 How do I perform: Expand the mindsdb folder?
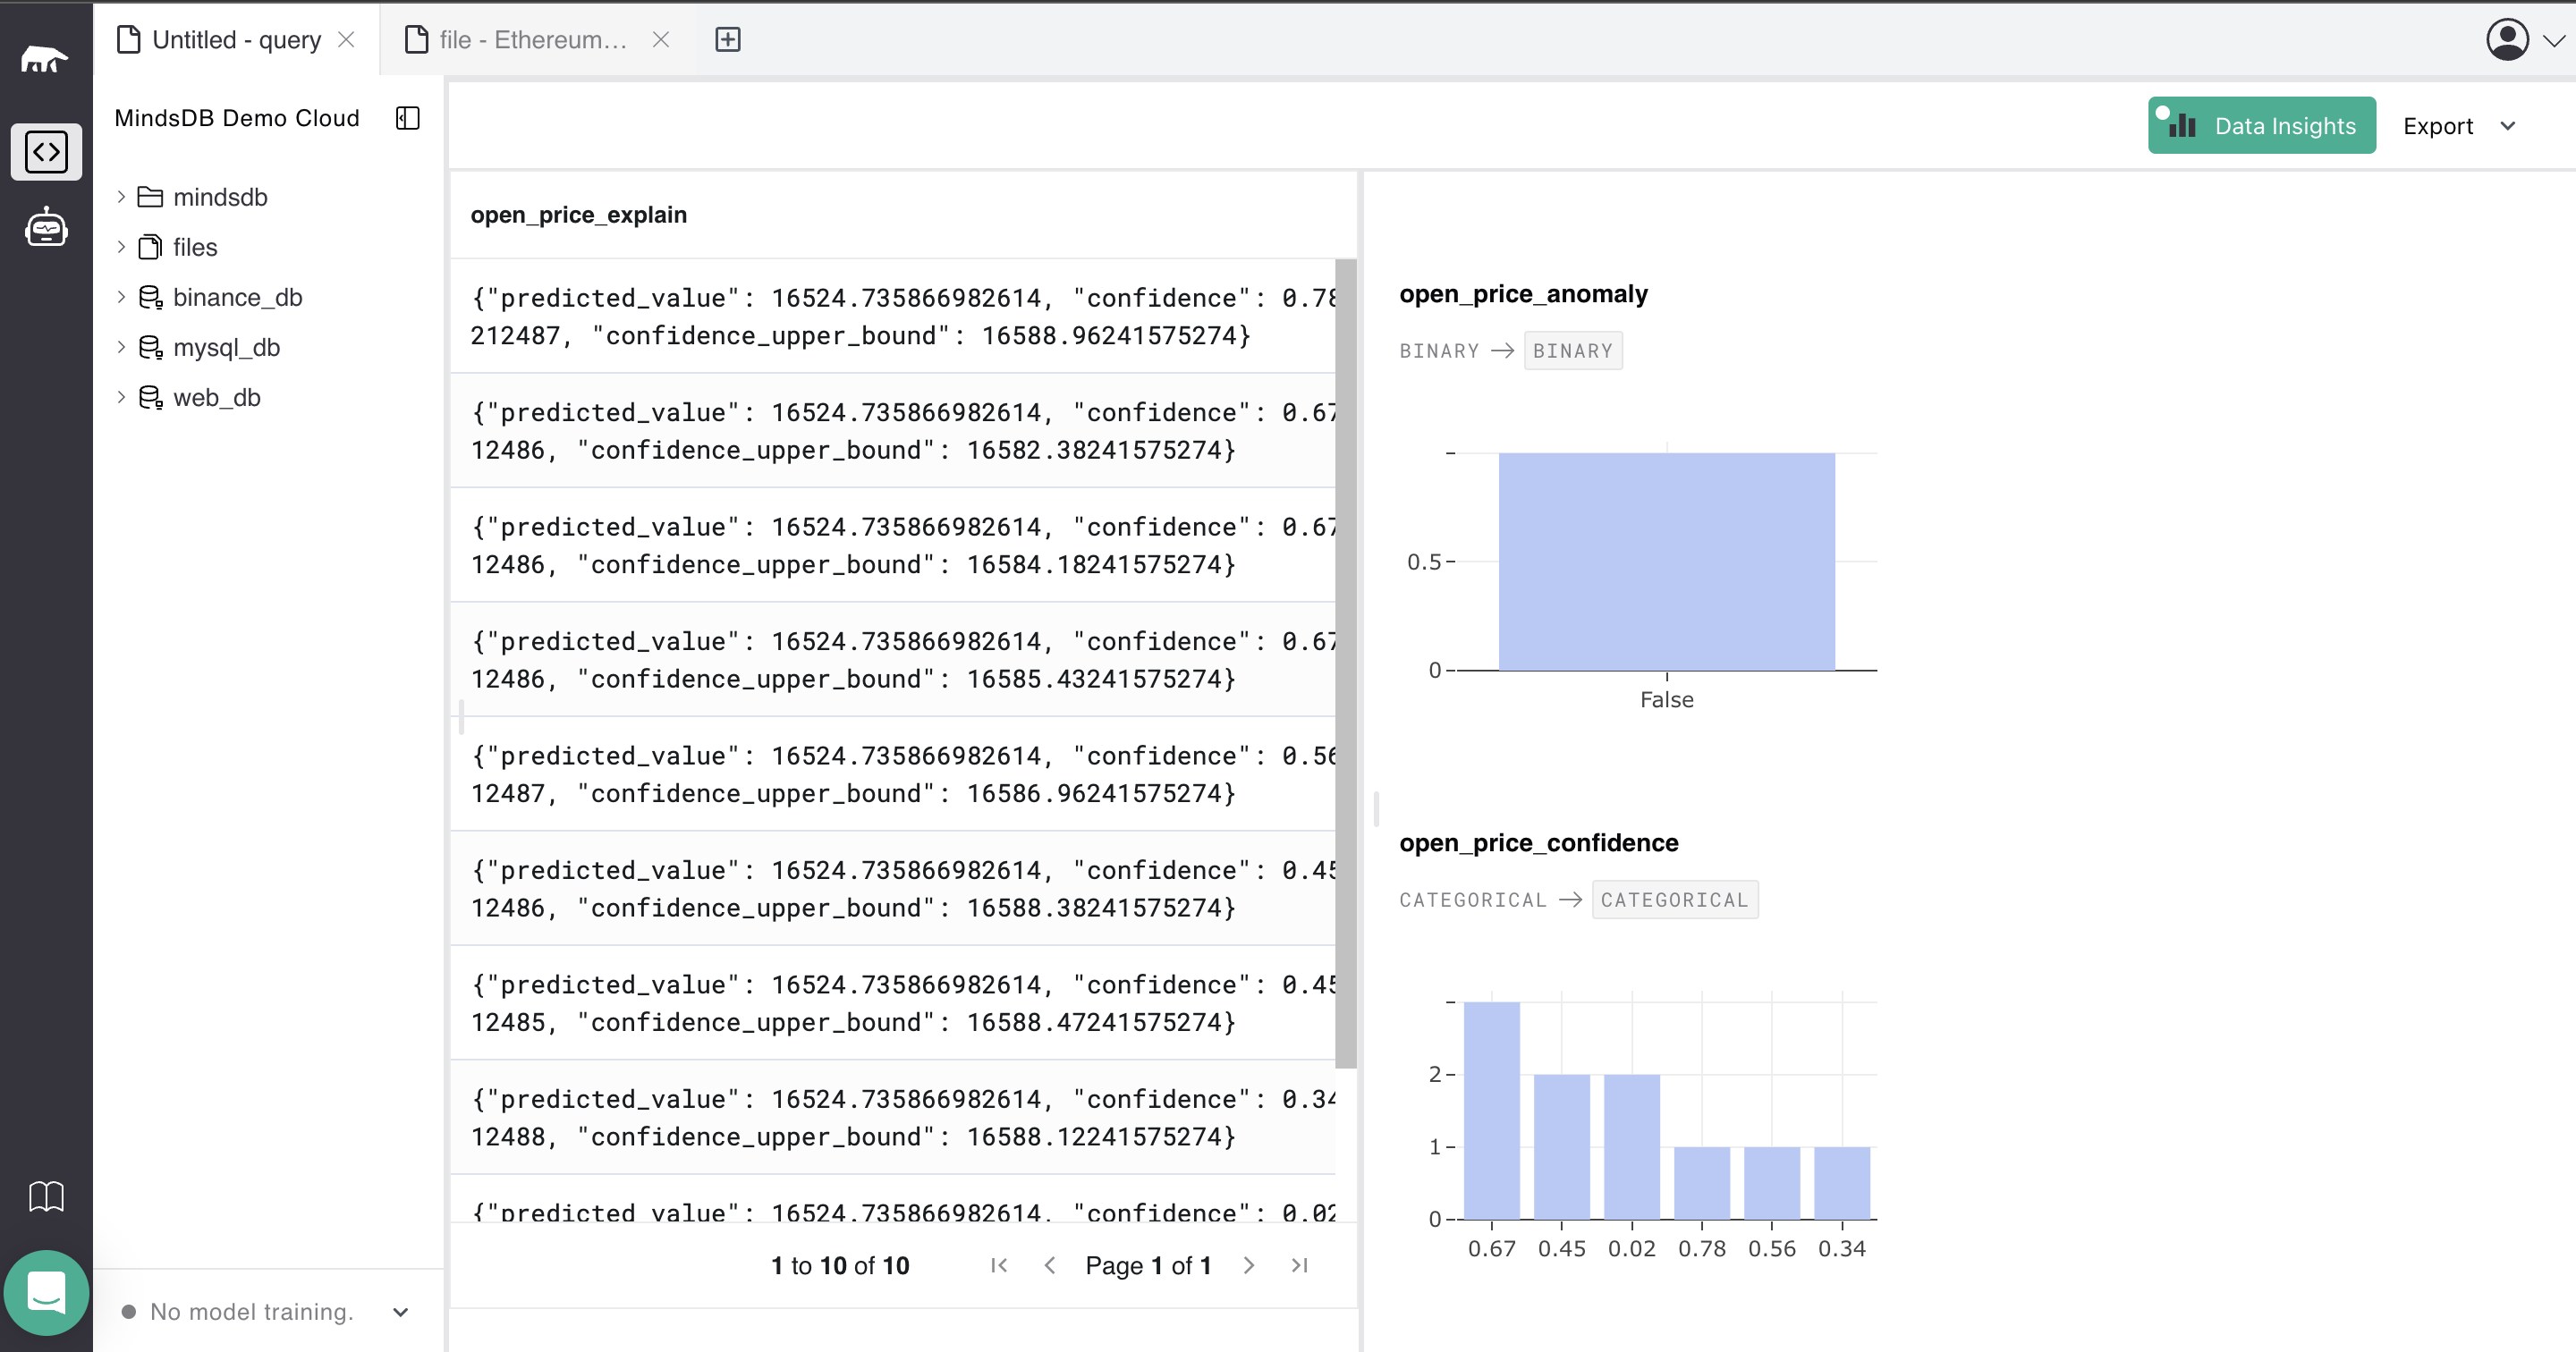(121, 197)
